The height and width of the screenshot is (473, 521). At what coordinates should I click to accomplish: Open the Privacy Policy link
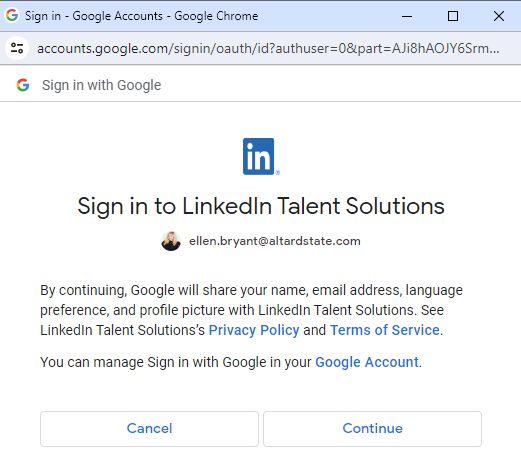click(x=254, y=330)
